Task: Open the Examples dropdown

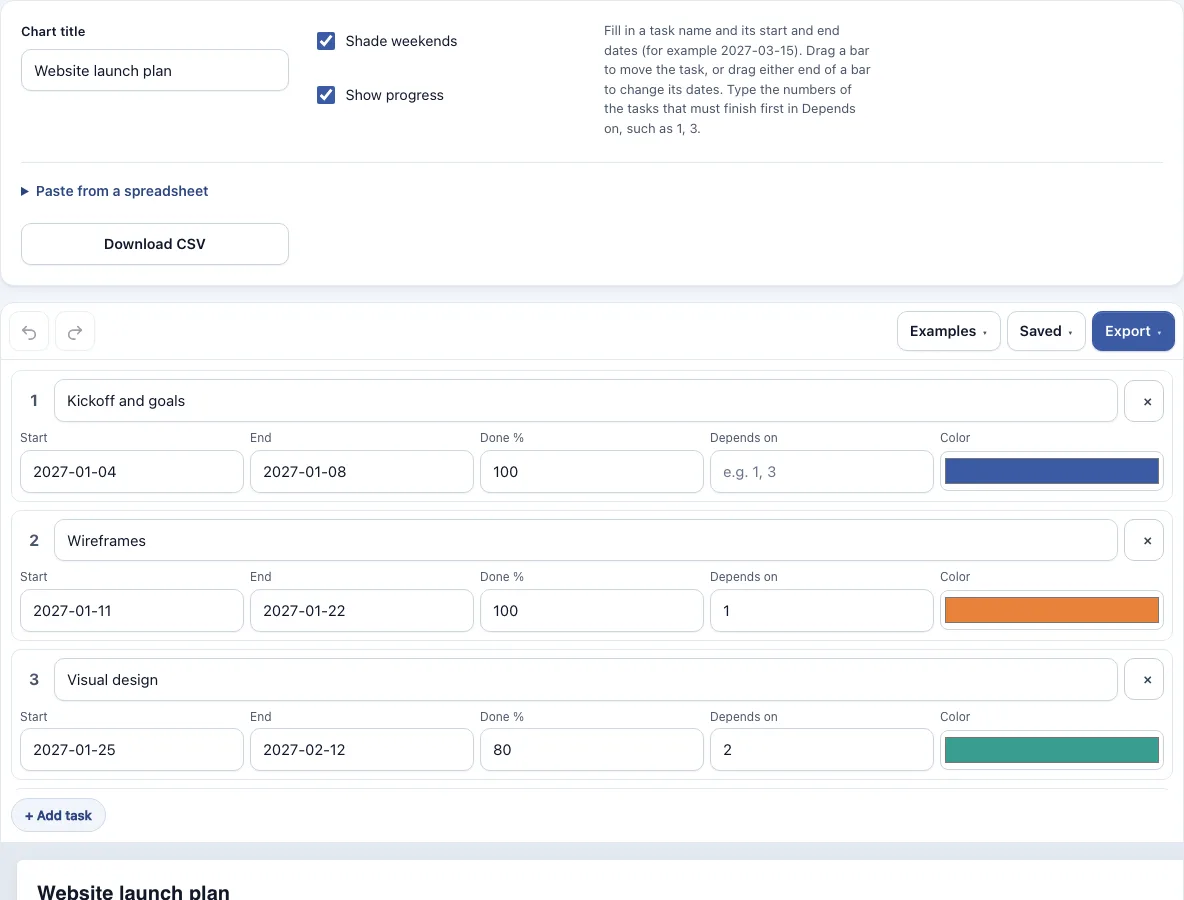Action: [948, 331]
